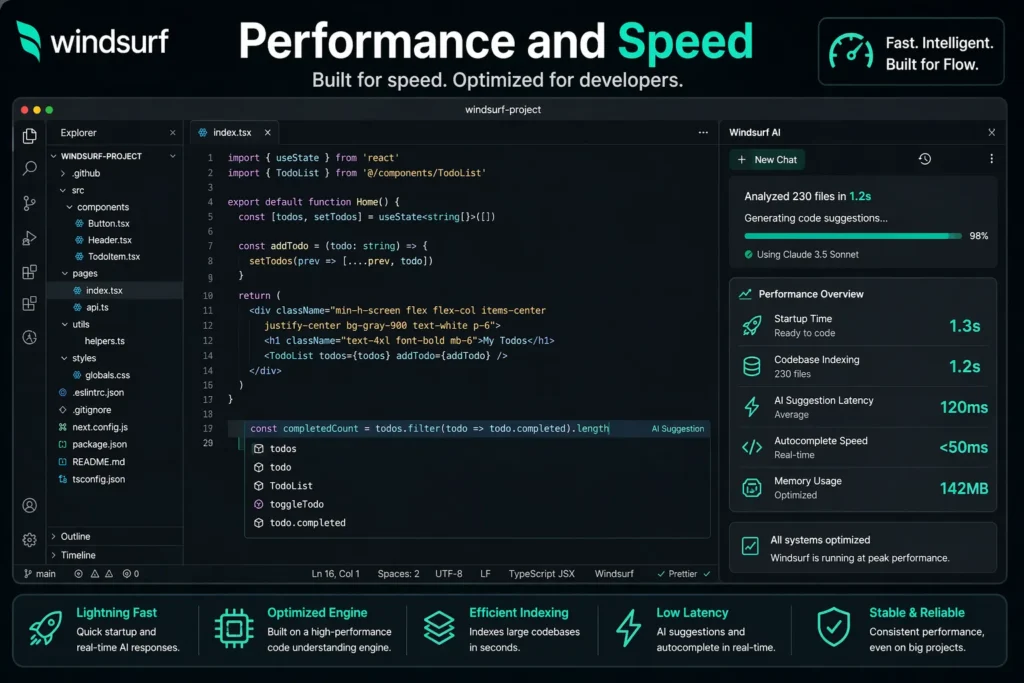Close the index.tsx tab

click(268, 133)
